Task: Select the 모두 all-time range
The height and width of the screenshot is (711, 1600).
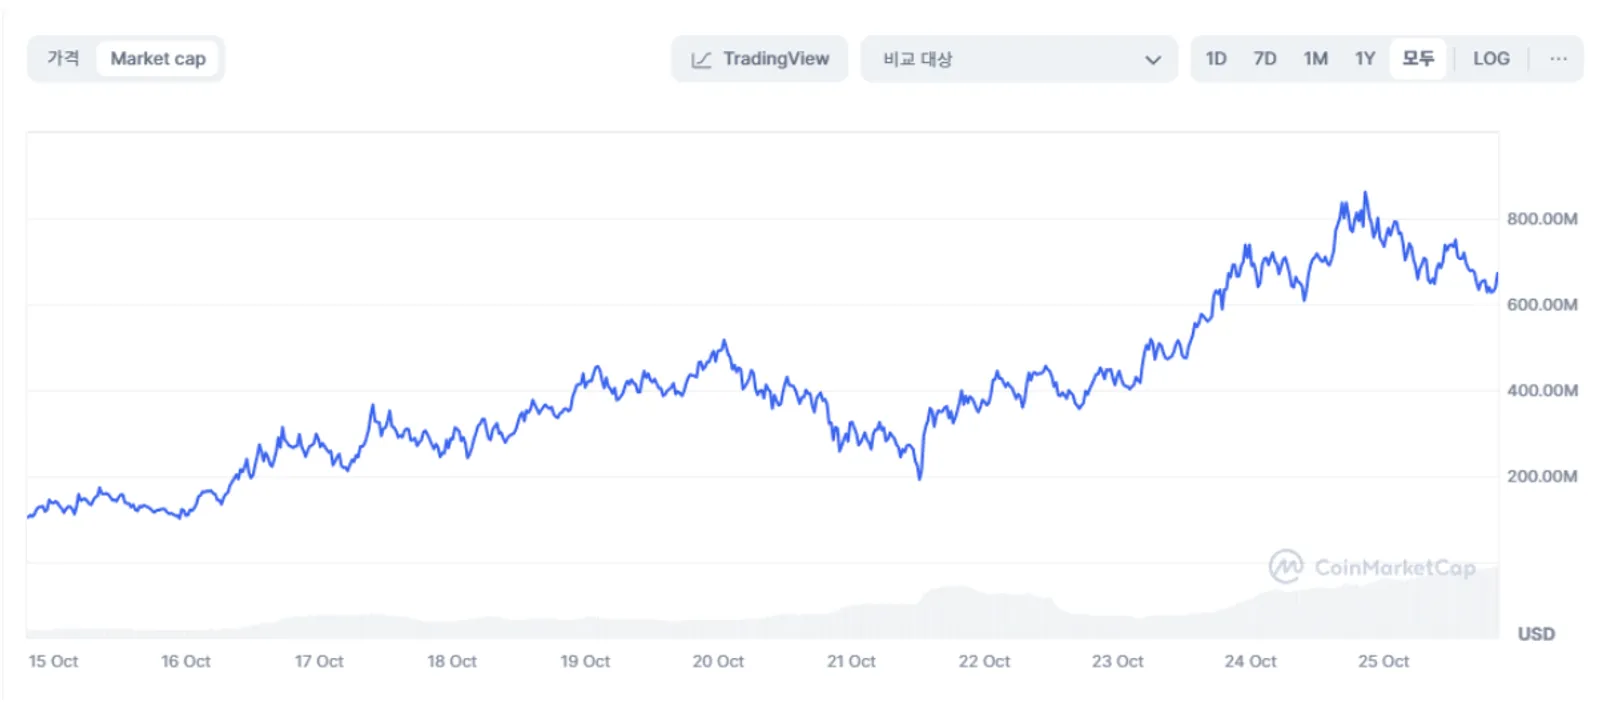Action: 1418,59
